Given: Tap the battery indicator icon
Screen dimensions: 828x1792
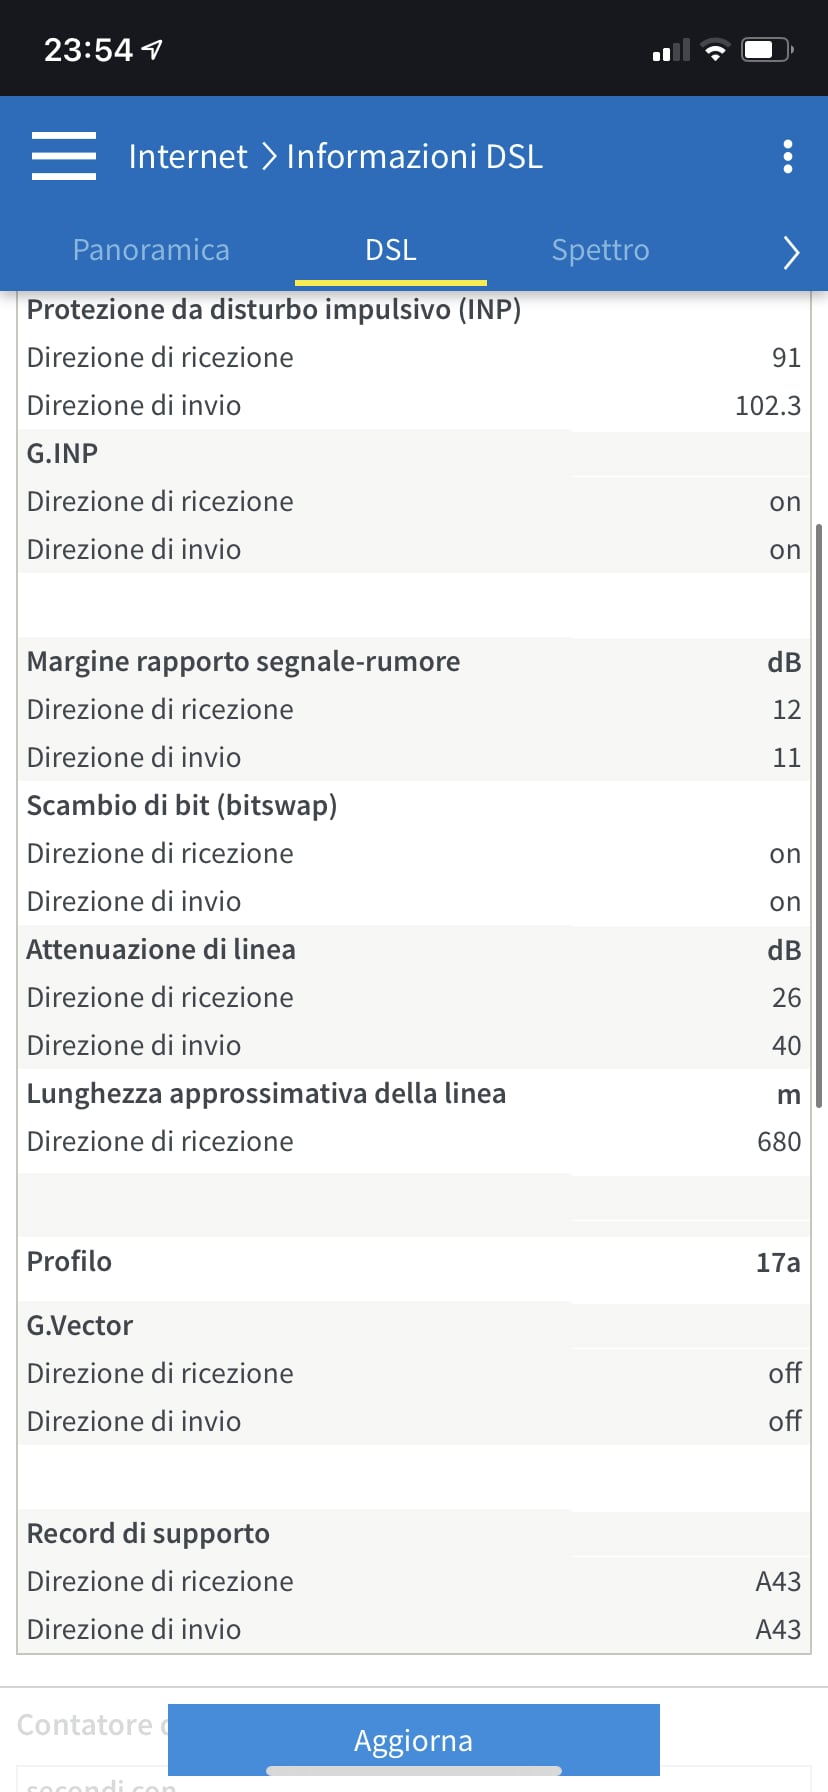Looking at the screenshot, I should click(x=766, y=50).
